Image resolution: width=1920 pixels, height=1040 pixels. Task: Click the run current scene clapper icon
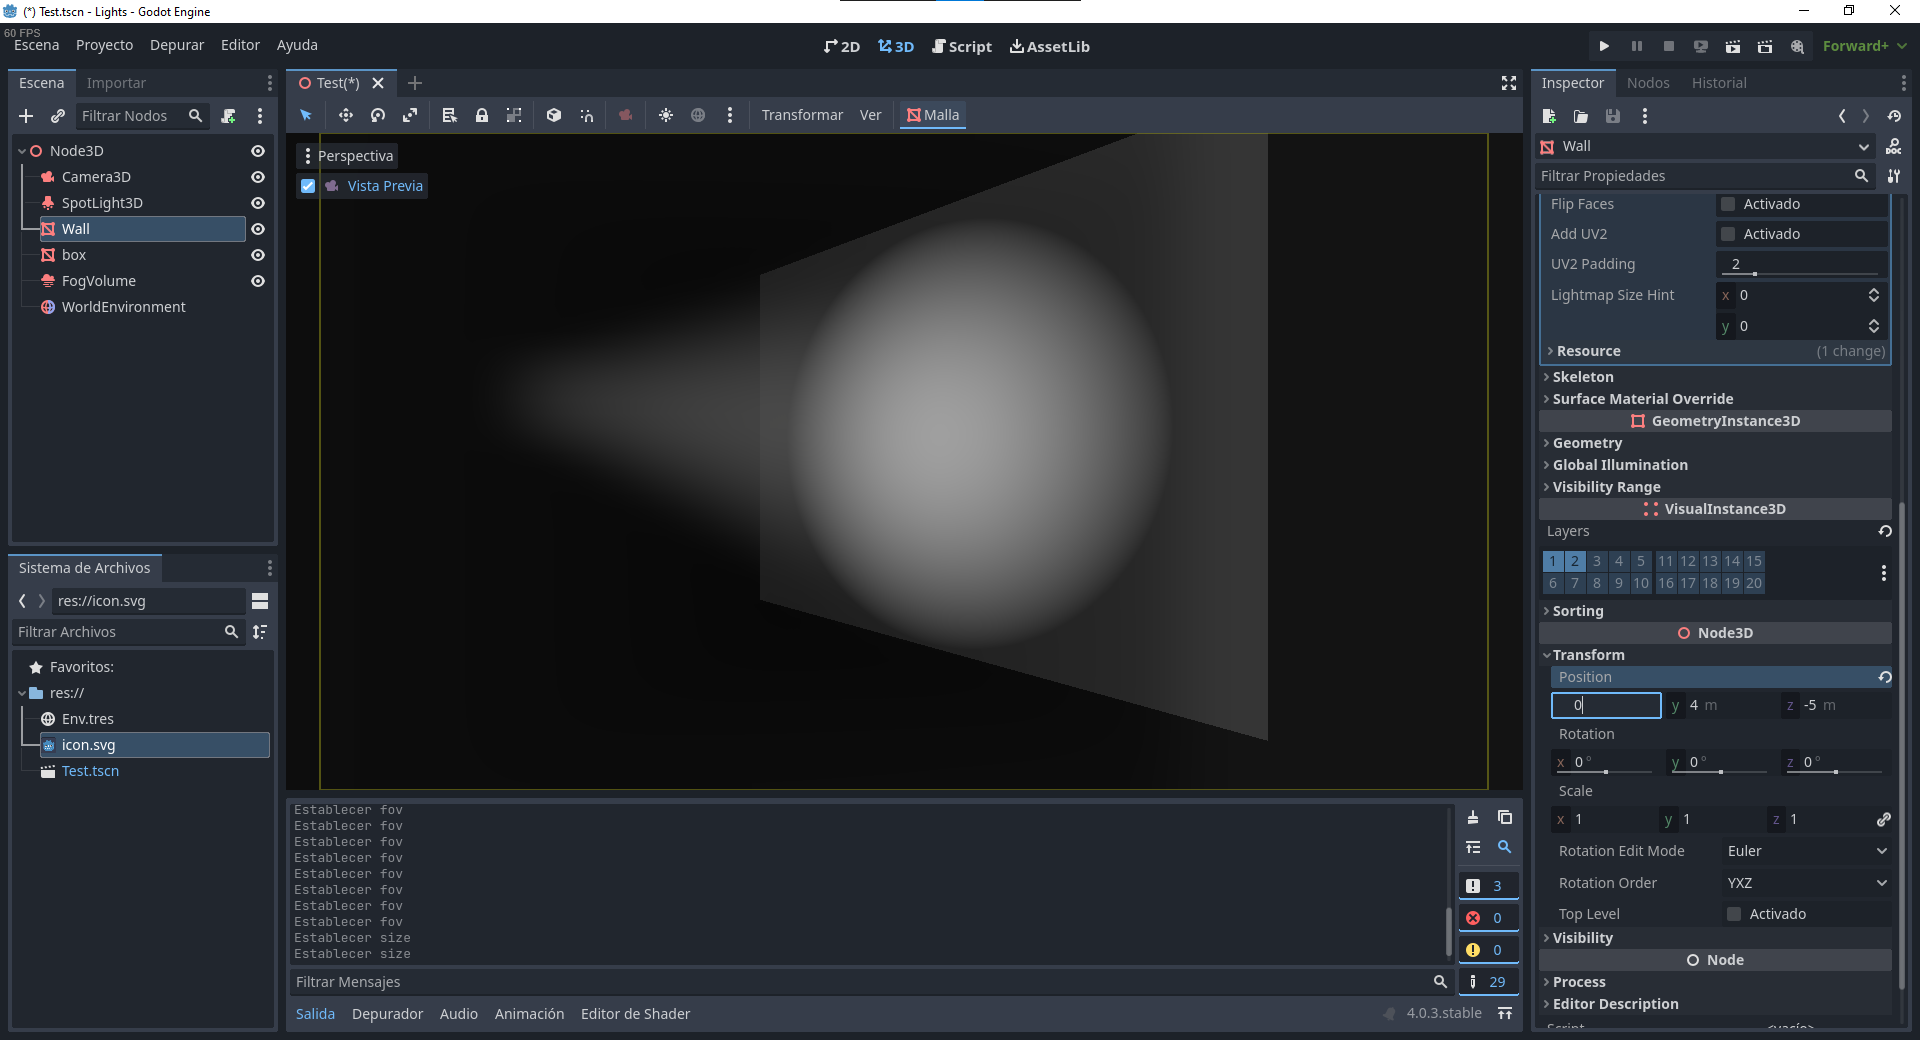click(x=1733, y=46)
